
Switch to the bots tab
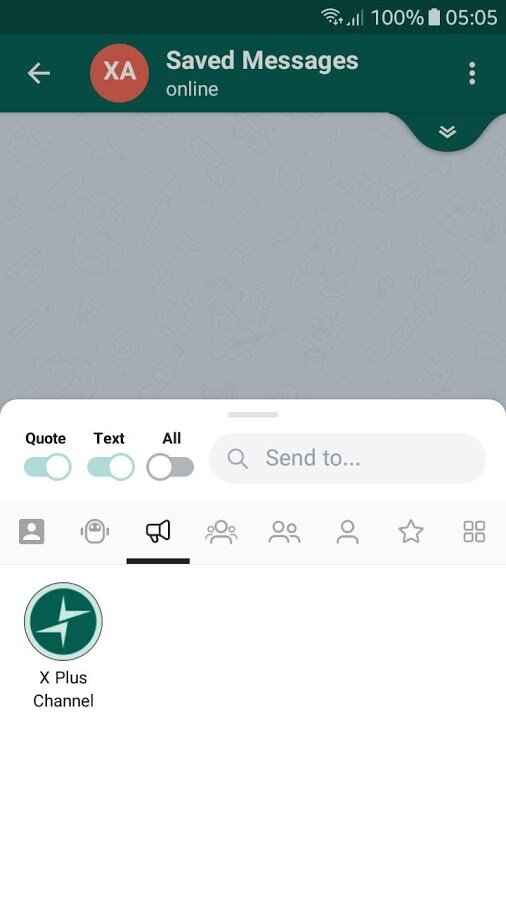point(95,532)
